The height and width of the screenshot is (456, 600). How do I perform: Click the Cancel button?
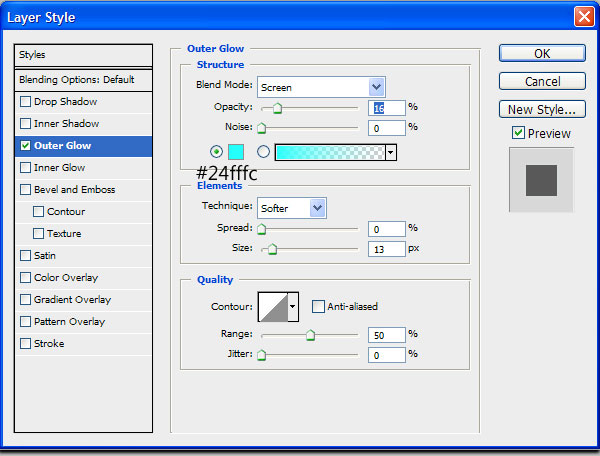(x=542, y=81)
